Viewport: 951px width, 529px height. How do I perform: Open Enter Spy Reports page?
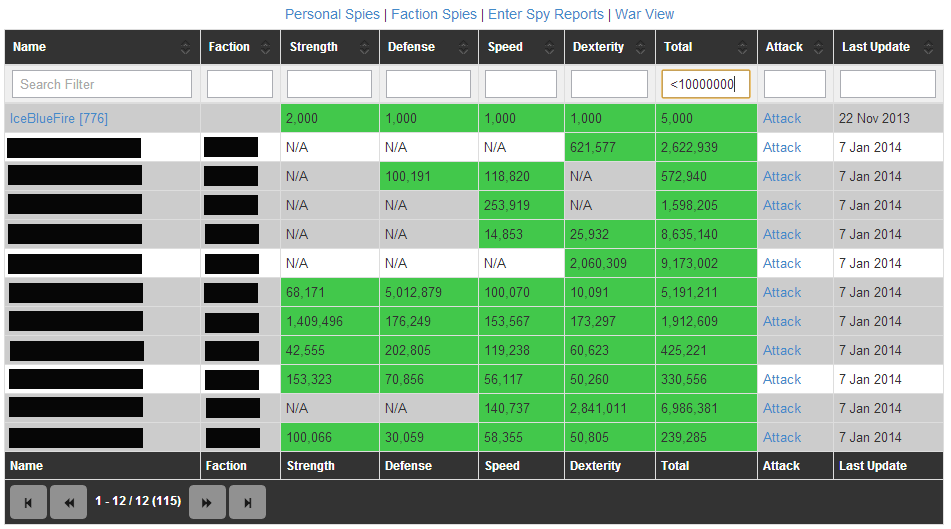coord(546,14)
